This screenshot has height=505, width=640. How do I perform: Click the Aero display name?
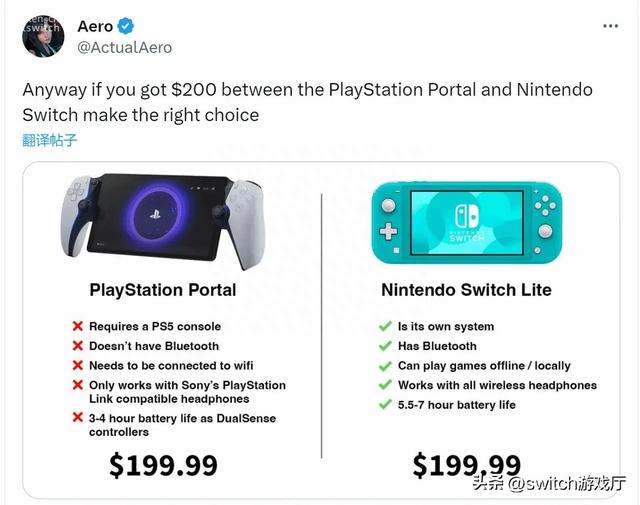tap(95, 26)
